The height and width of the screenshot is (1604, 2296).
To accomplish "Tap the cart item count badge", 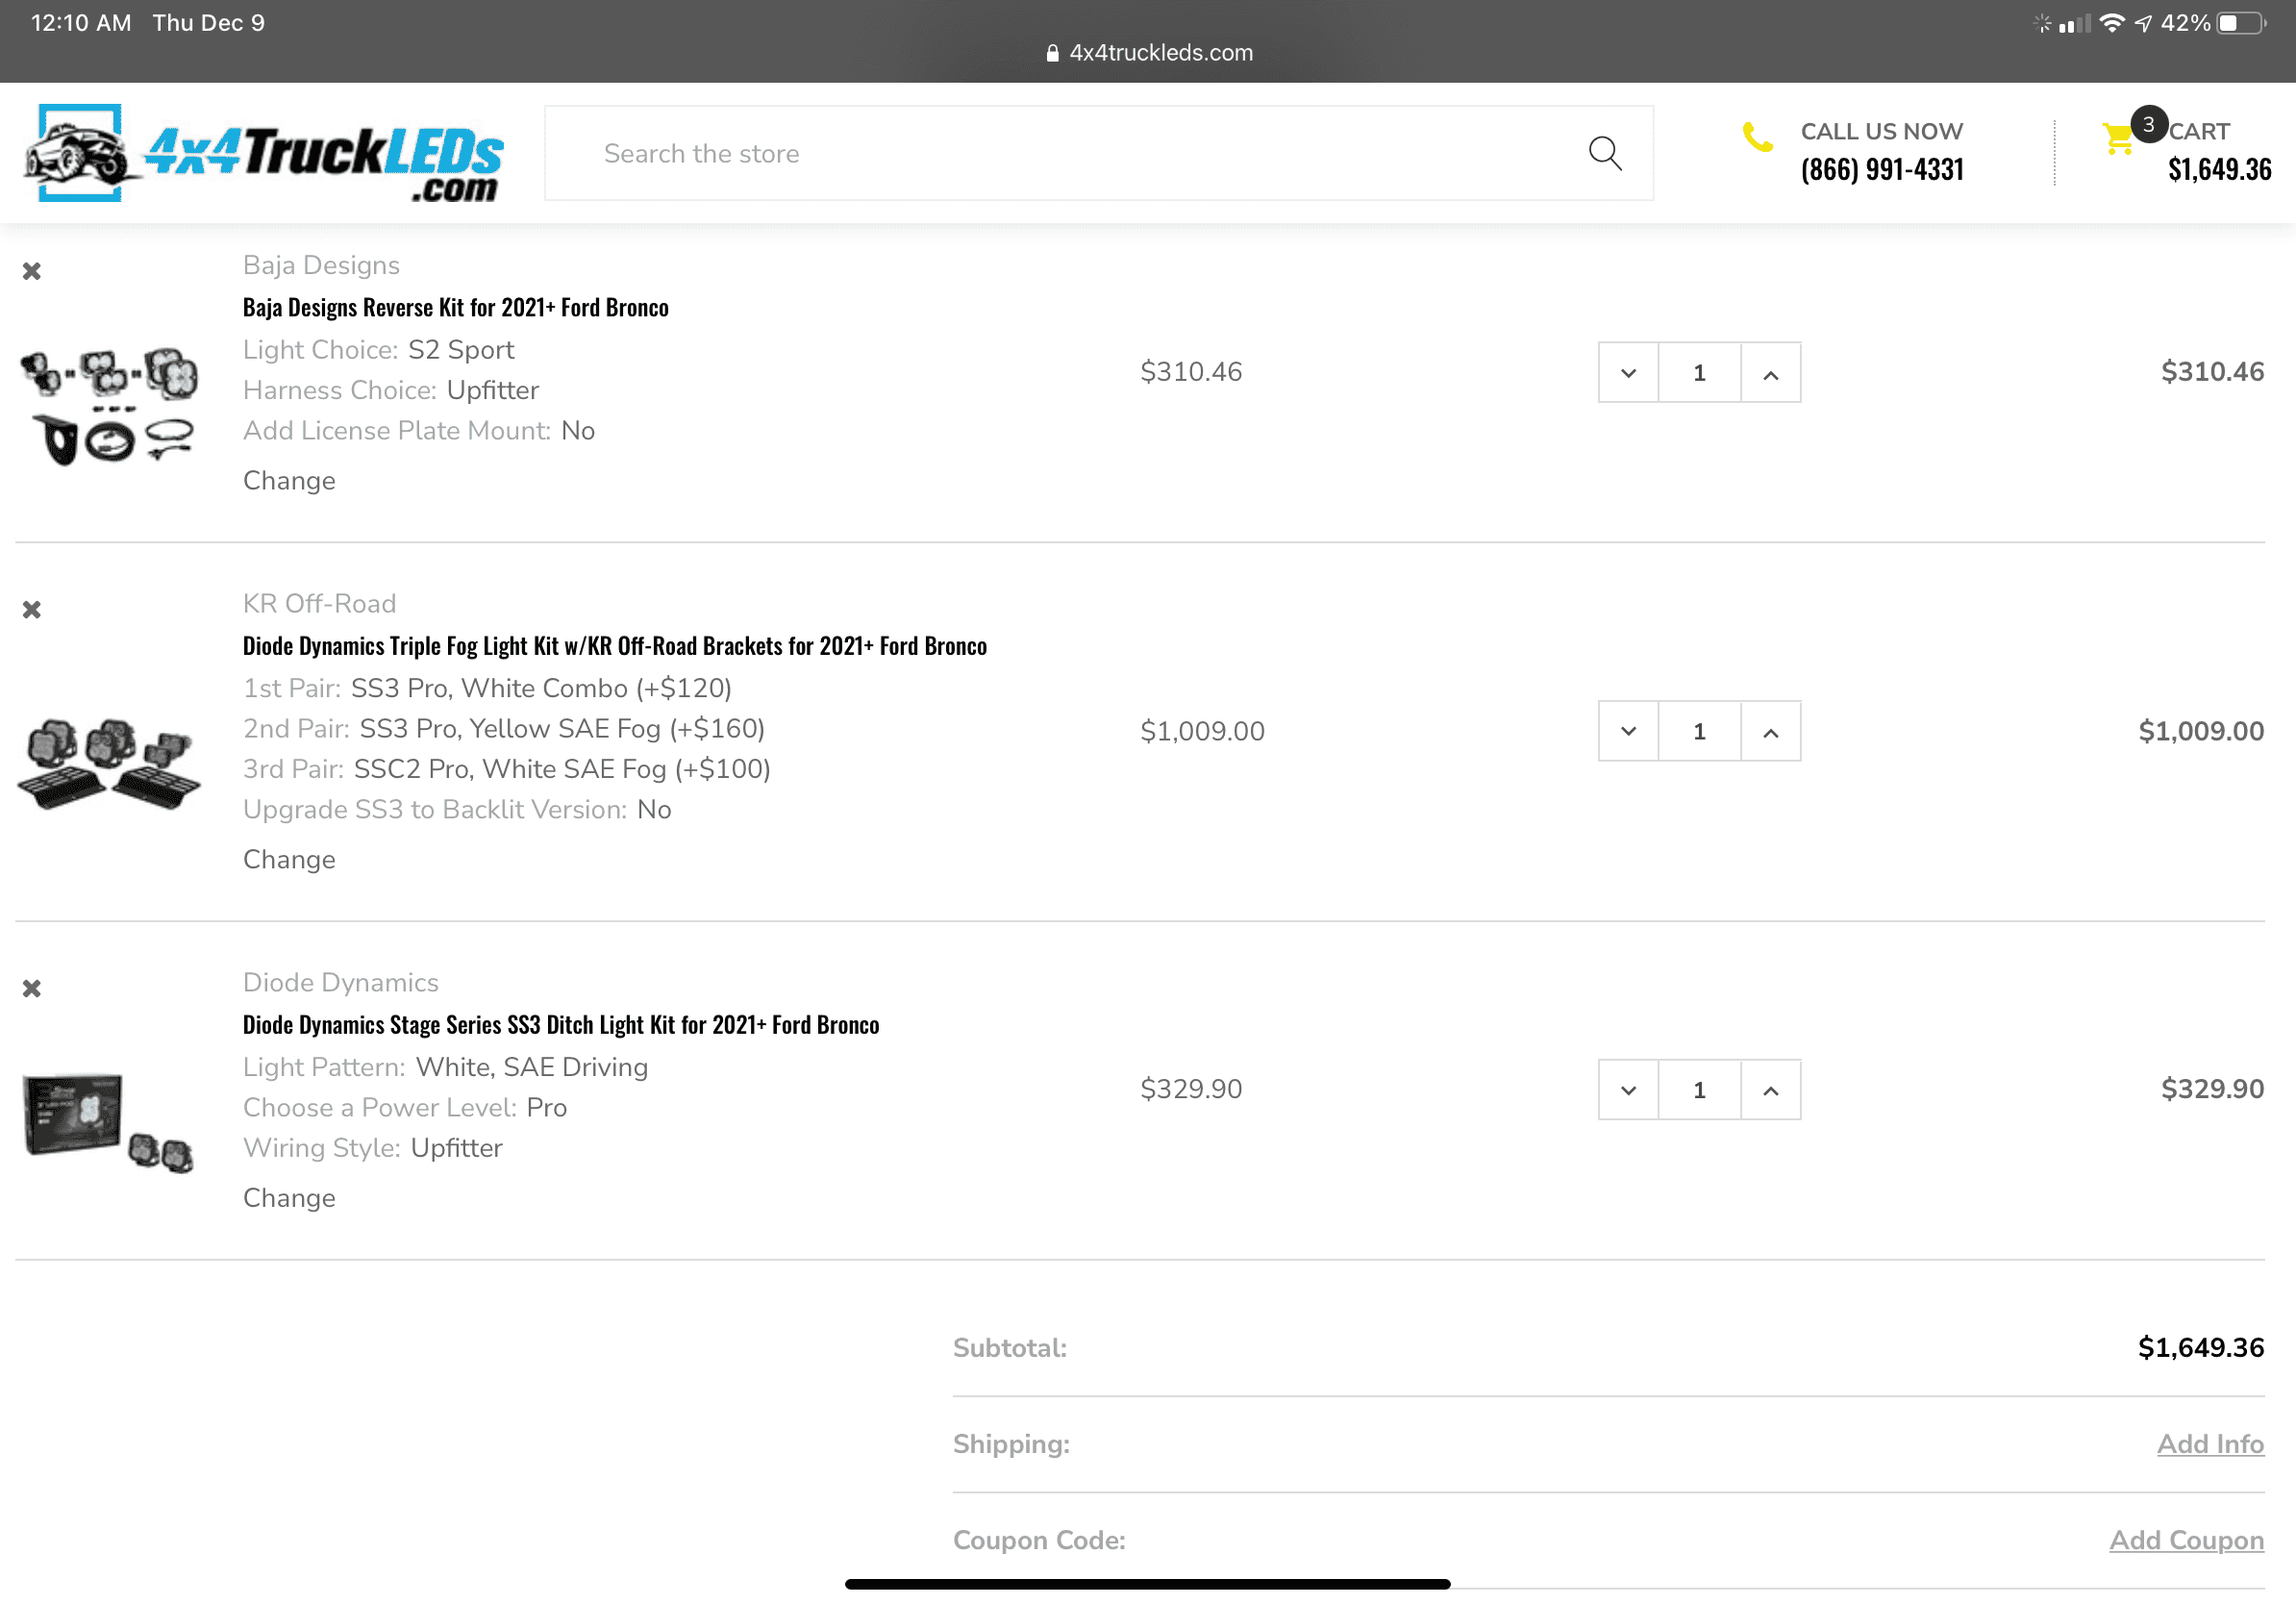I will pos(2148,125).
